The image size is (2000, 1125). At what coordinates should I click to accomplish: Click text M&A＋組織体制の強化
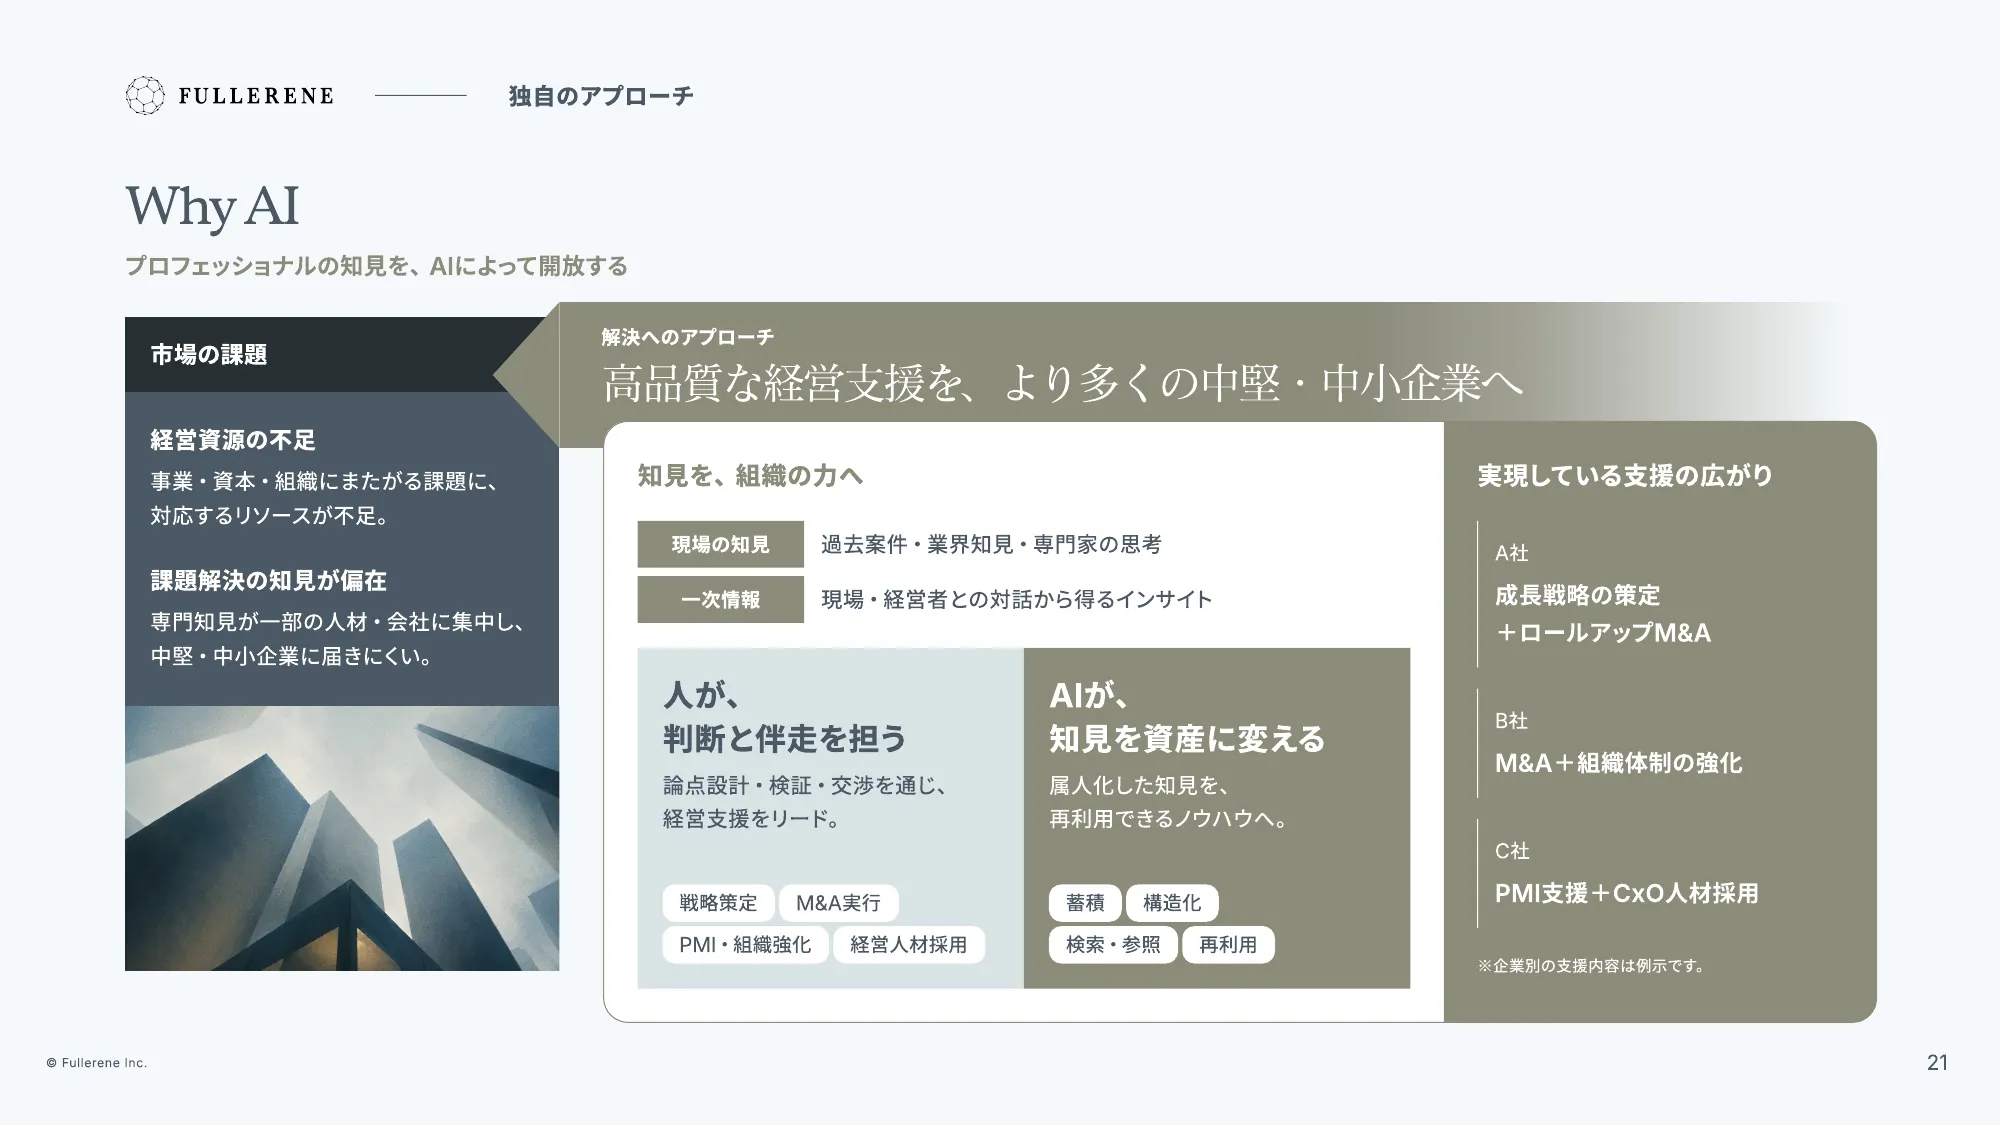click(x=1618, y=764)
